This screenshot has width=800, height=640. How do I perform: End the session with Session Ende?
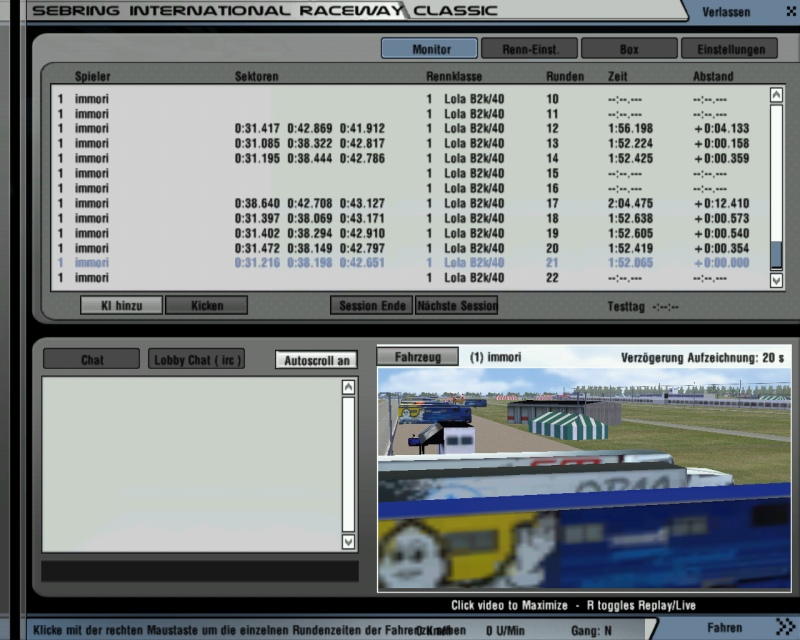pyautogui.click(x=372, y=305)
